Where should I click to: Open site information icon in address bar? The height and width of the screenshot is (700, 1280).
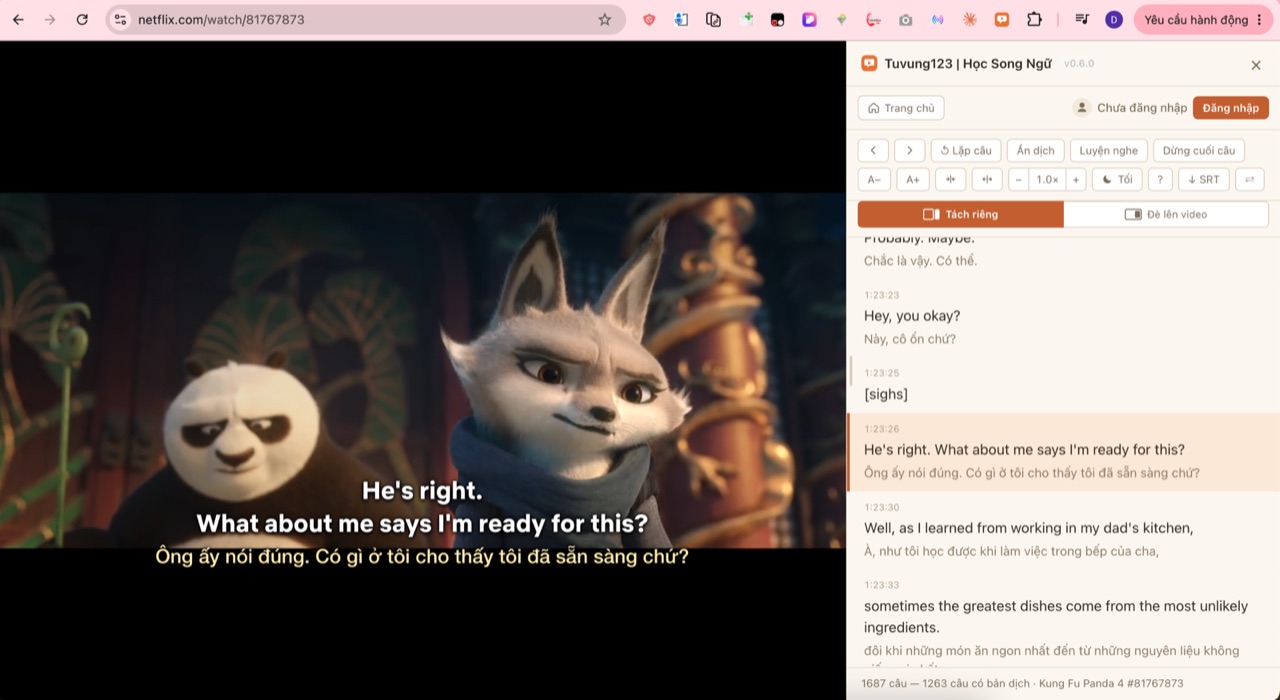tap(120, 19)
